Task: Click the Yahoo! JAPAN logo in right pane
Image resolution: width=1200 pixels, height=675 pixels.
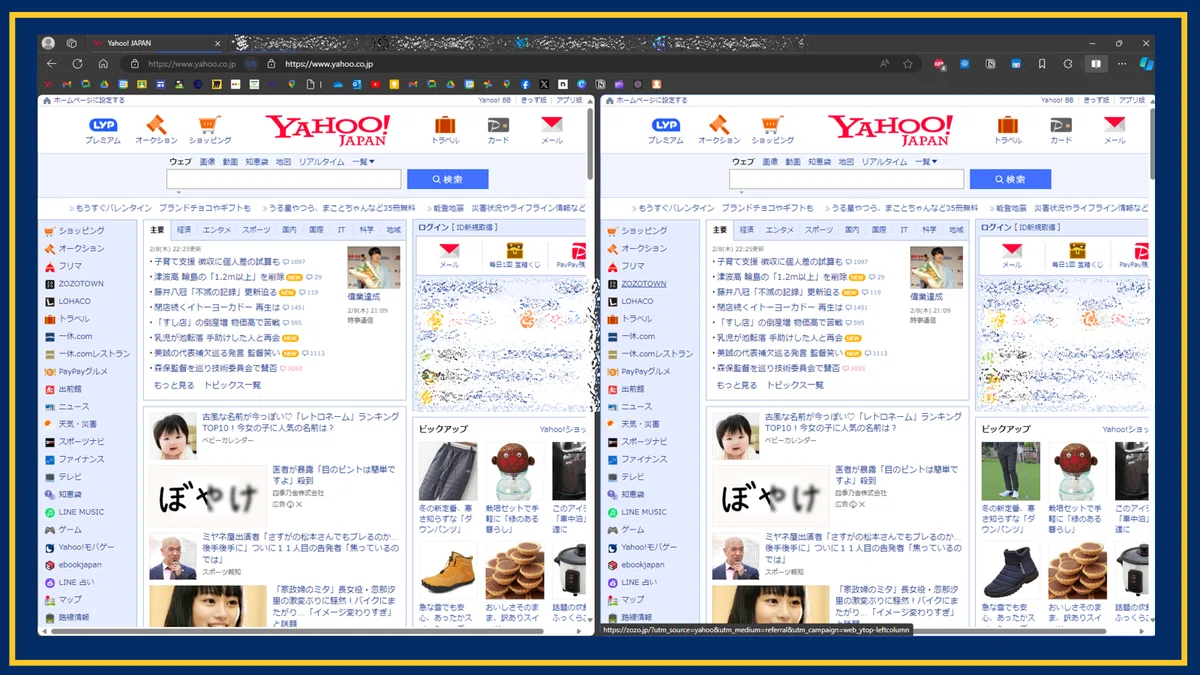Action: [890, 130]
